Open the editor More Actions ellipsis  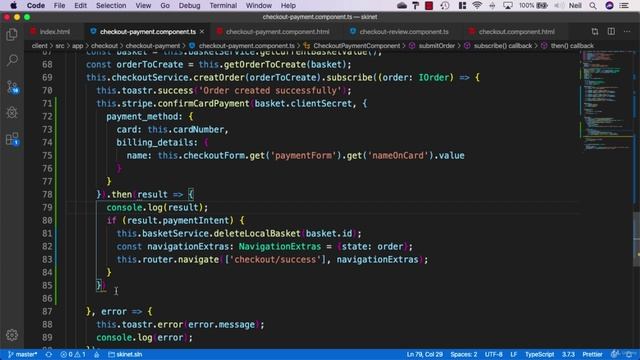click(627, 31)
